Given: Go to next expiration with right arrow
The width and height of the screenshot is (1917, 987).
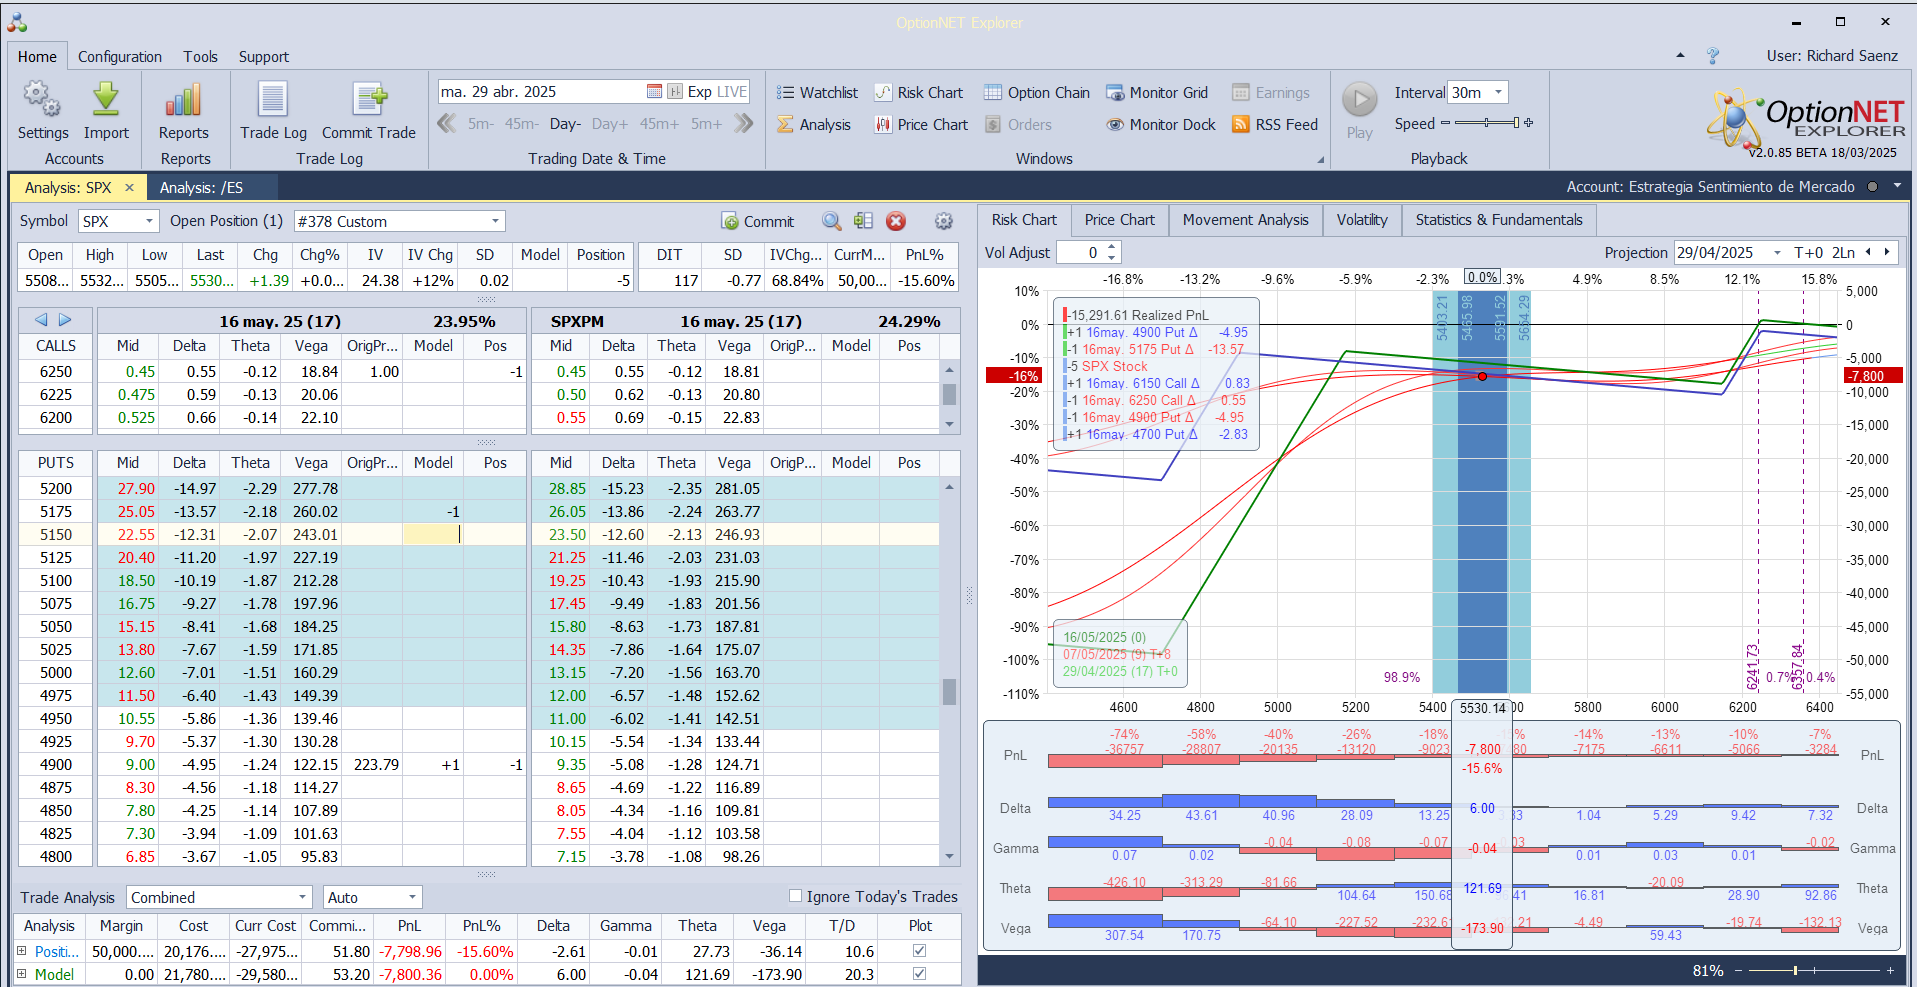Looking at the screenshot, I should (65, 320).
